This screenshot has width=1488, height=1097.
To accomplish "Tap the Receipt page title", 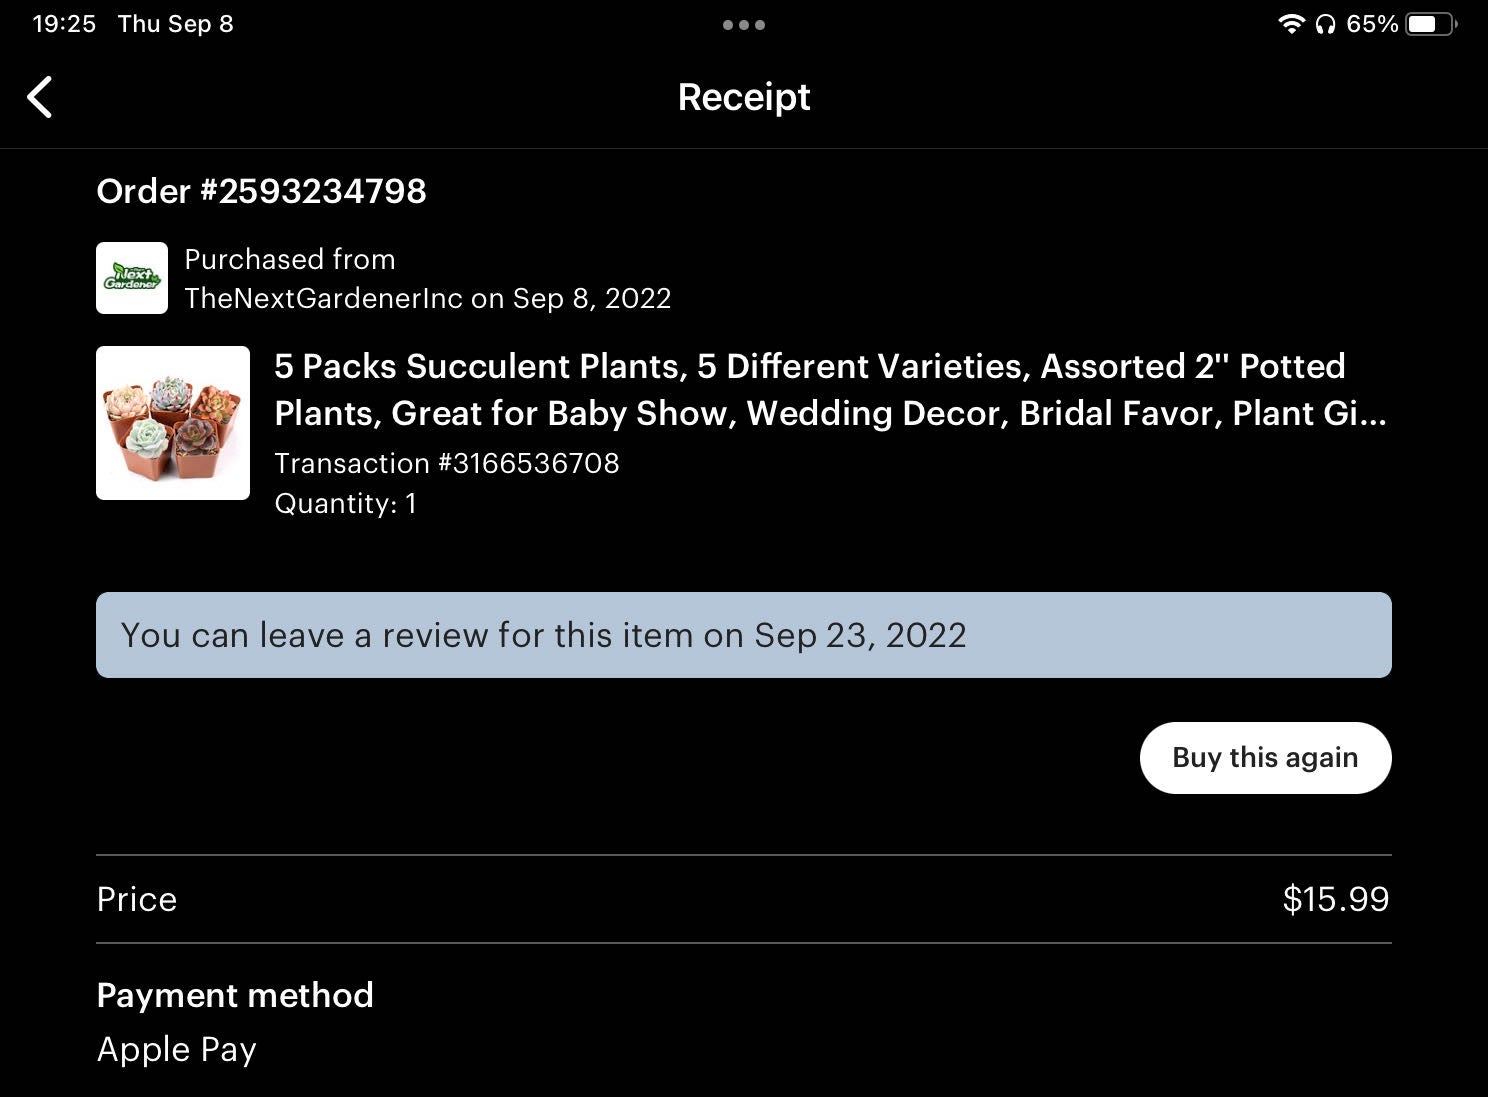I will click(x=744, y=97).
